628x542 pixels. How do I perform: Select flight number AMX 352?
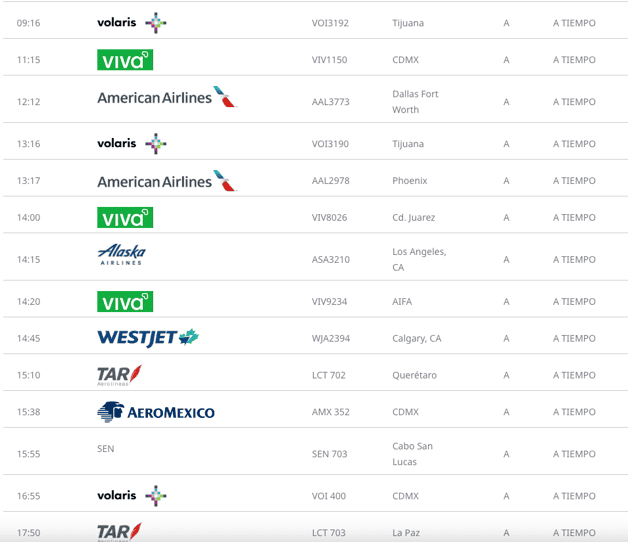[331, 412]
